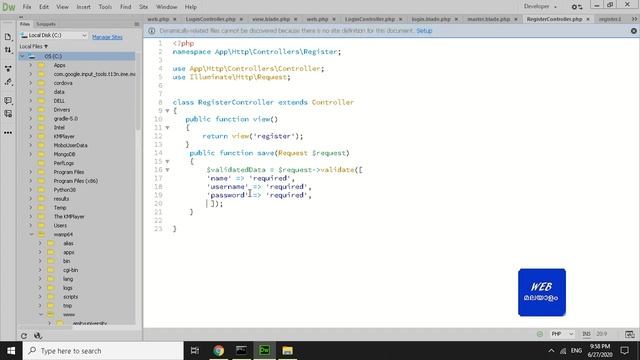
Task: Open the Window menu
Action: (167, 7)
